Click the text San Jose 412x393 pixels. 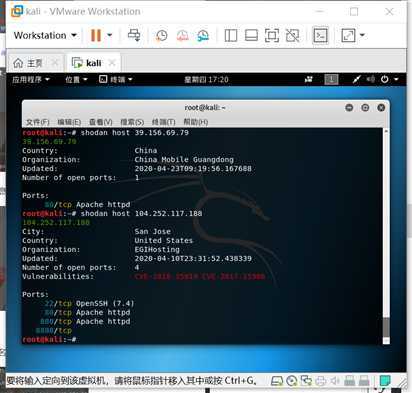pos(153,232)
